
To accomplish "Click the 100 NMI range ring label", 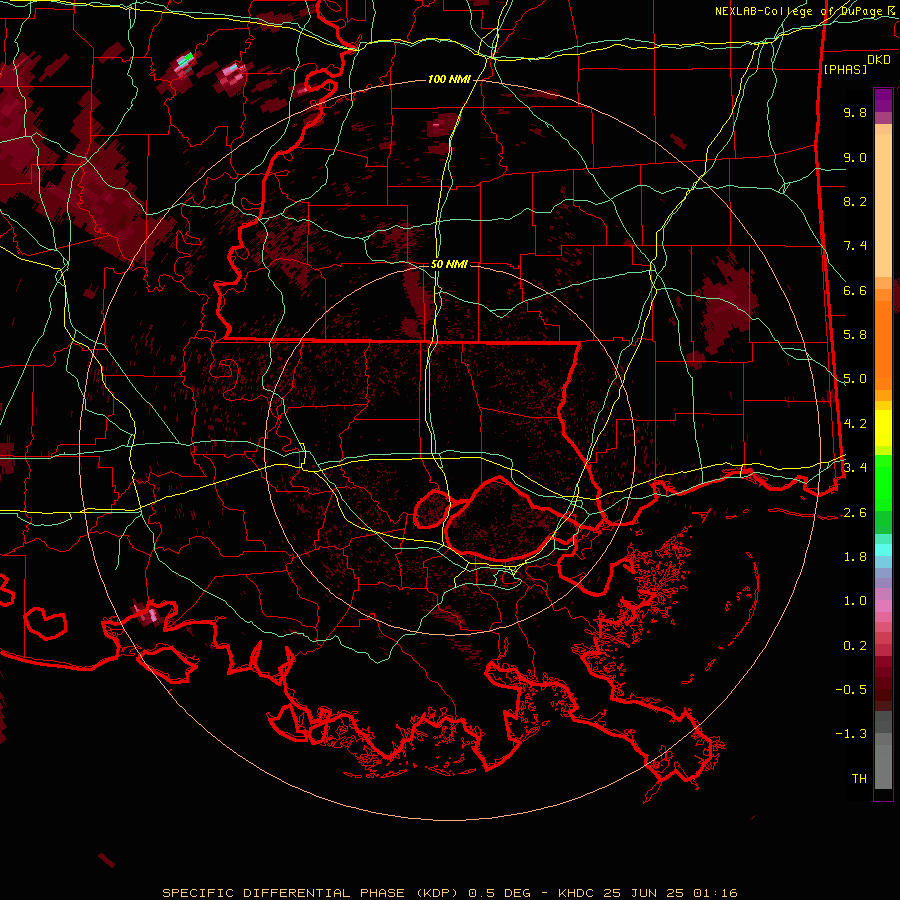I will pos(449,79).
